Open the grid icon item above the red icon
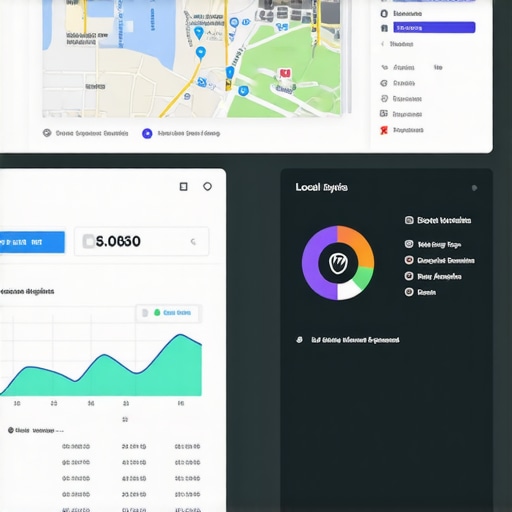 [x=384, y=114]
